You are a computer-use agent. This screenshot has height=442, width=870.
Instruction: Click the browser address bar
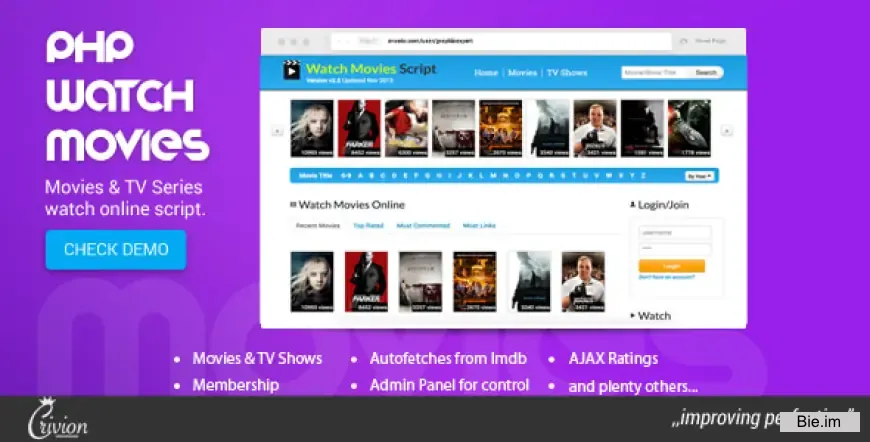[501, 41]
